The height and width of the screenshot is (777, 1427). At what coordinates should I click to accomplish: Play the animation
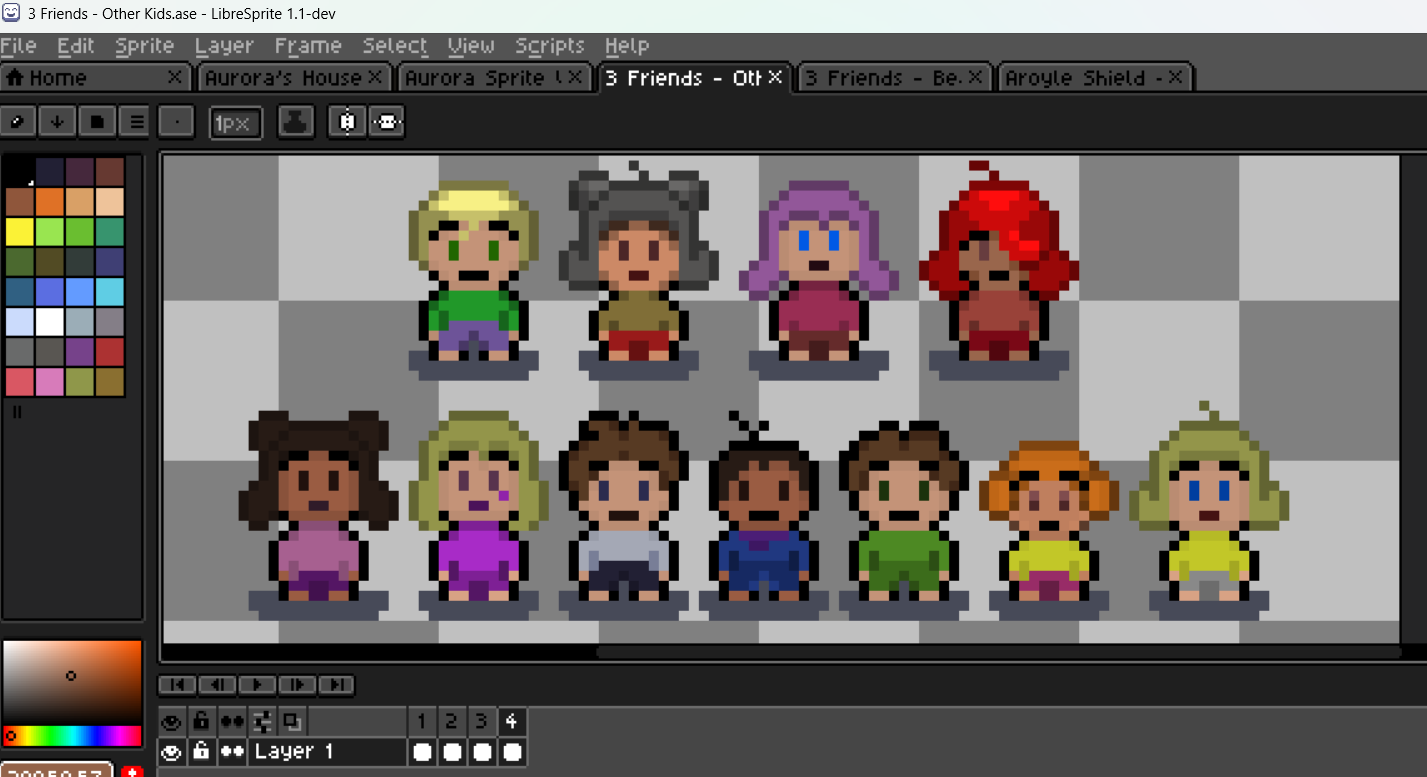(x=257, y=685)
